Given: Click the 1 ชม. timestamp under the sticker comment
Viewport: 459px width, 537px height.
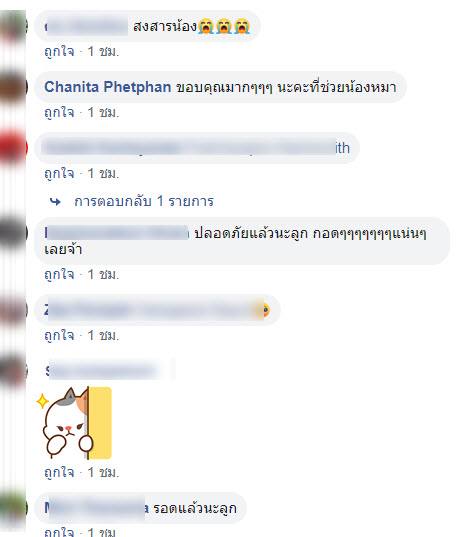Looking at the screenshot, I should (103, 472).
